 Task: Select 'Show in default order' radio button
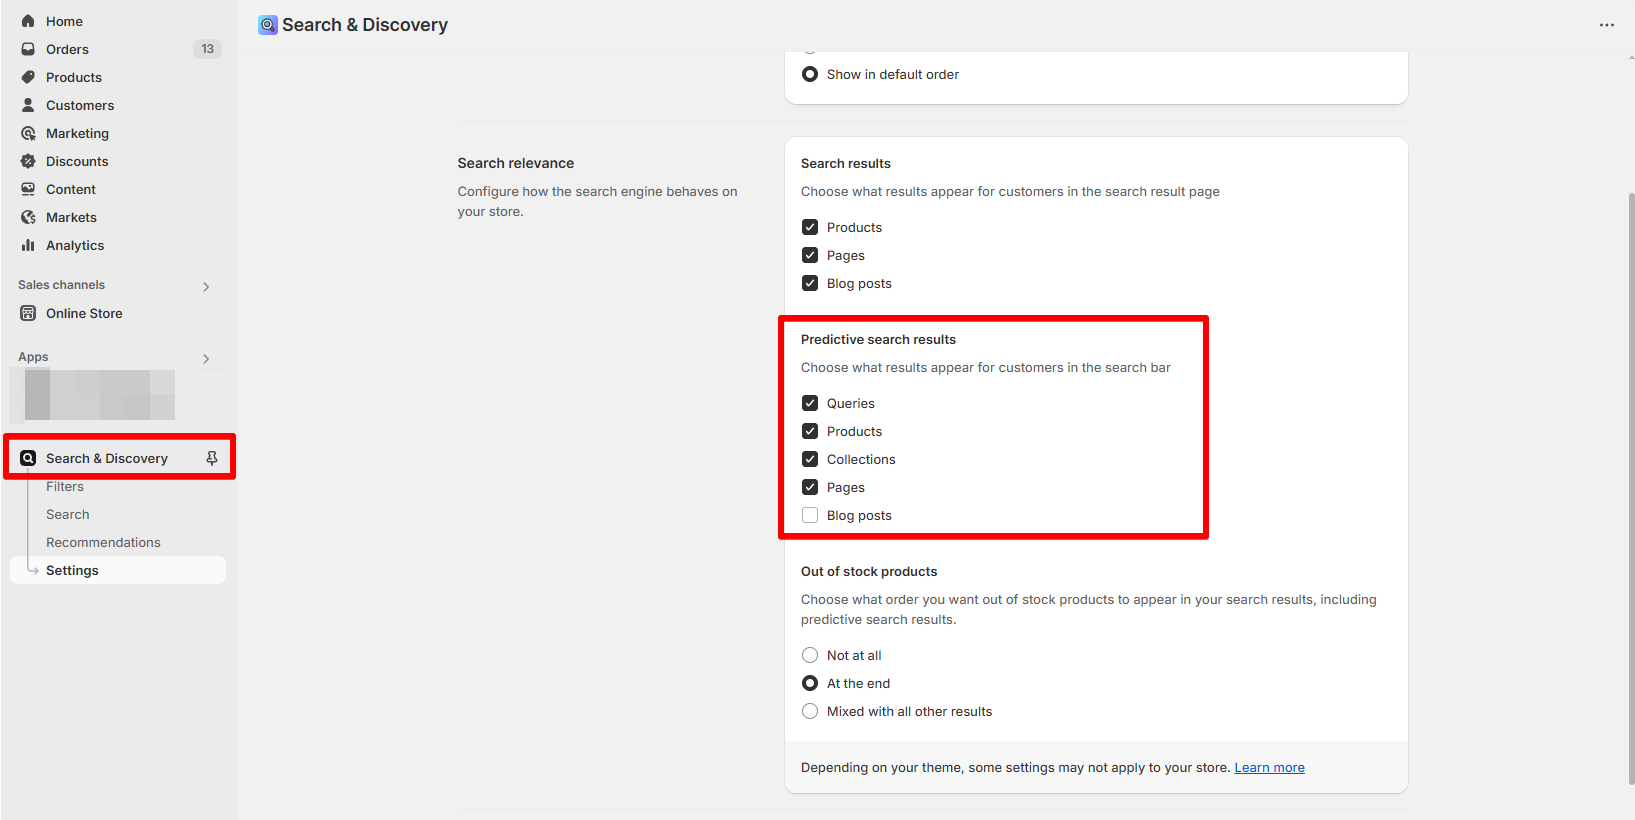point(810,74)
